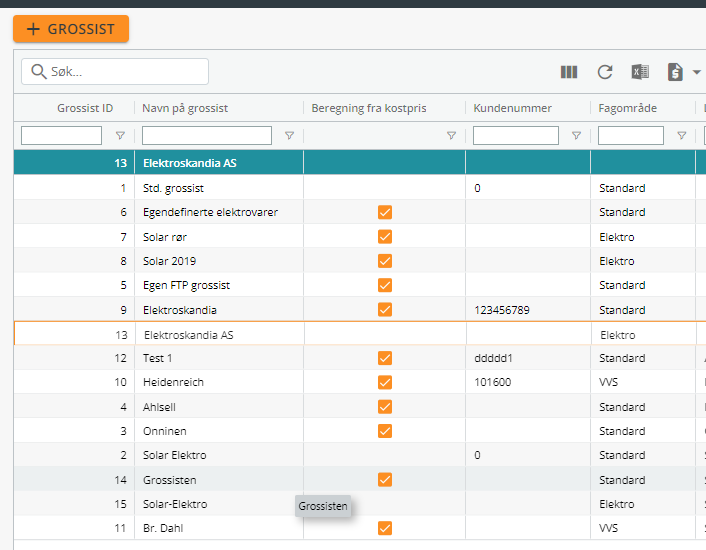This screenshot has width=706, height=550.
Task: Select the Egendefinerte elektrovarer row name
Action: [x=210, y=212]
